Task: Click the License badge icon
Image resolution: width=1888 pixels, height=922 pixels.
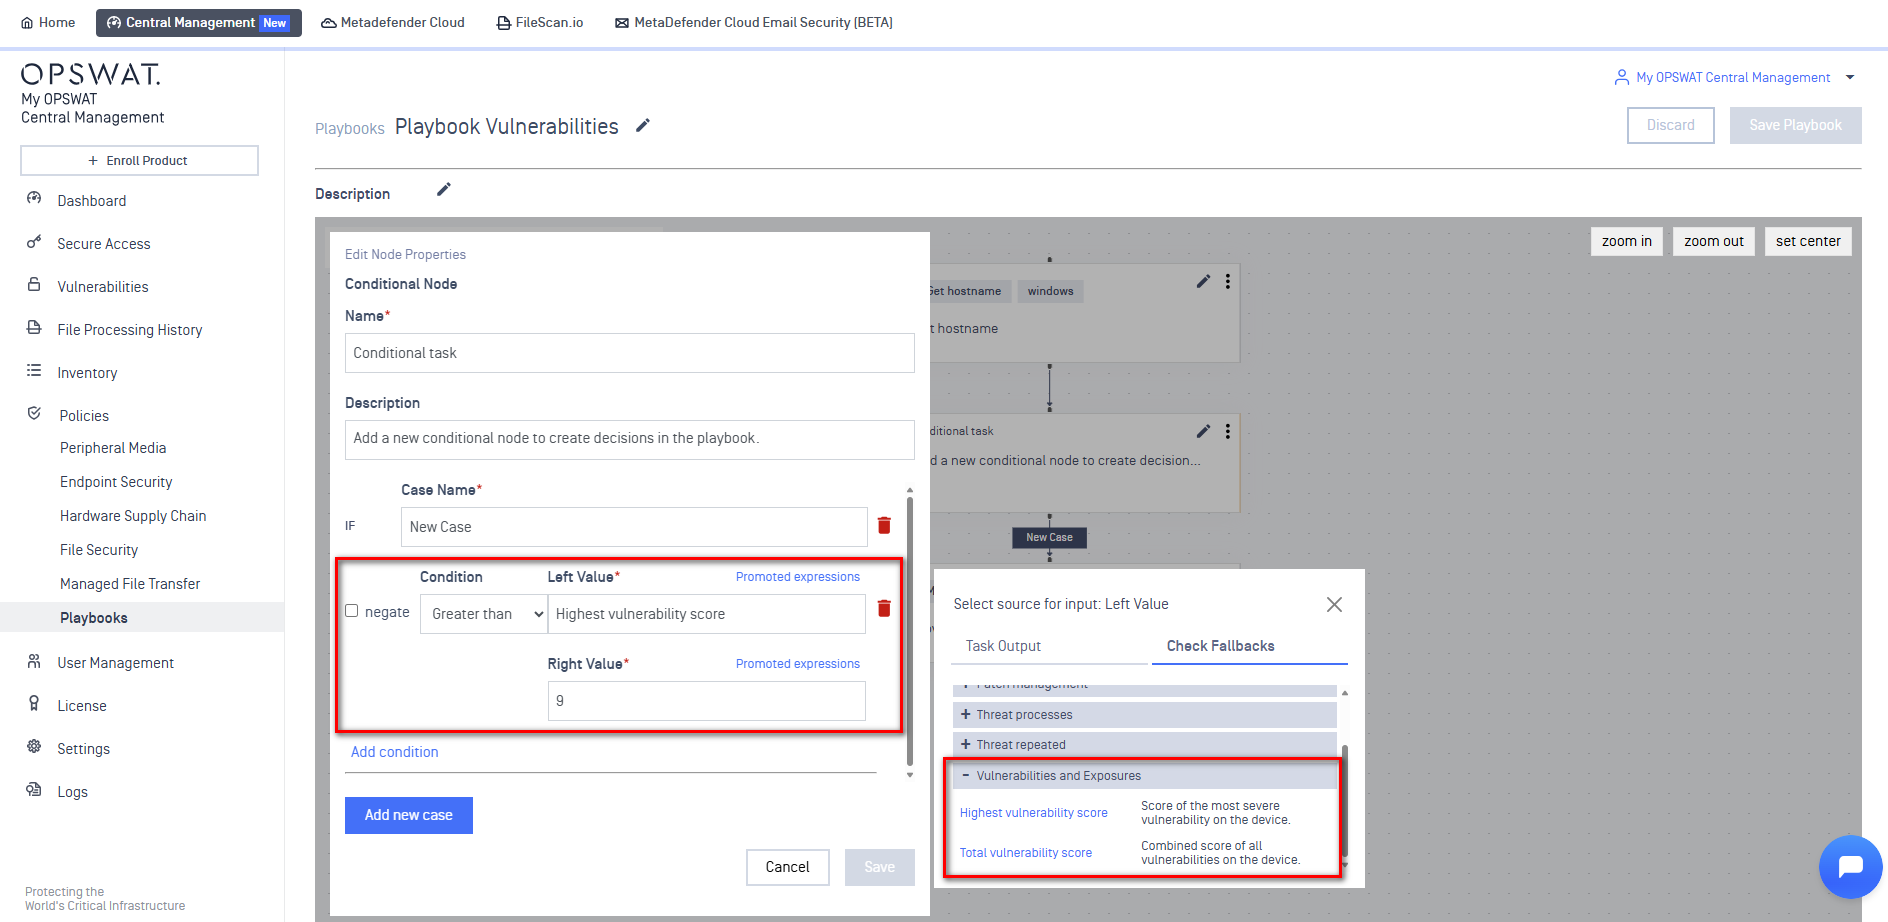Action: [34, 704]
